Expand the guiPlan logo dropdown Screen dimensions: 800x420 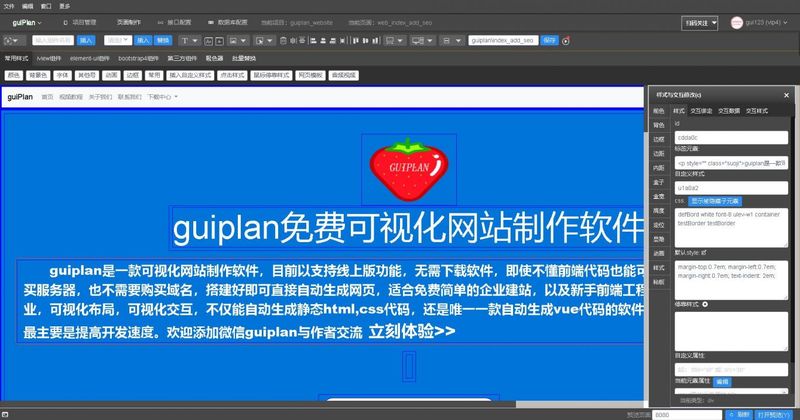click(x=27, y=22)
